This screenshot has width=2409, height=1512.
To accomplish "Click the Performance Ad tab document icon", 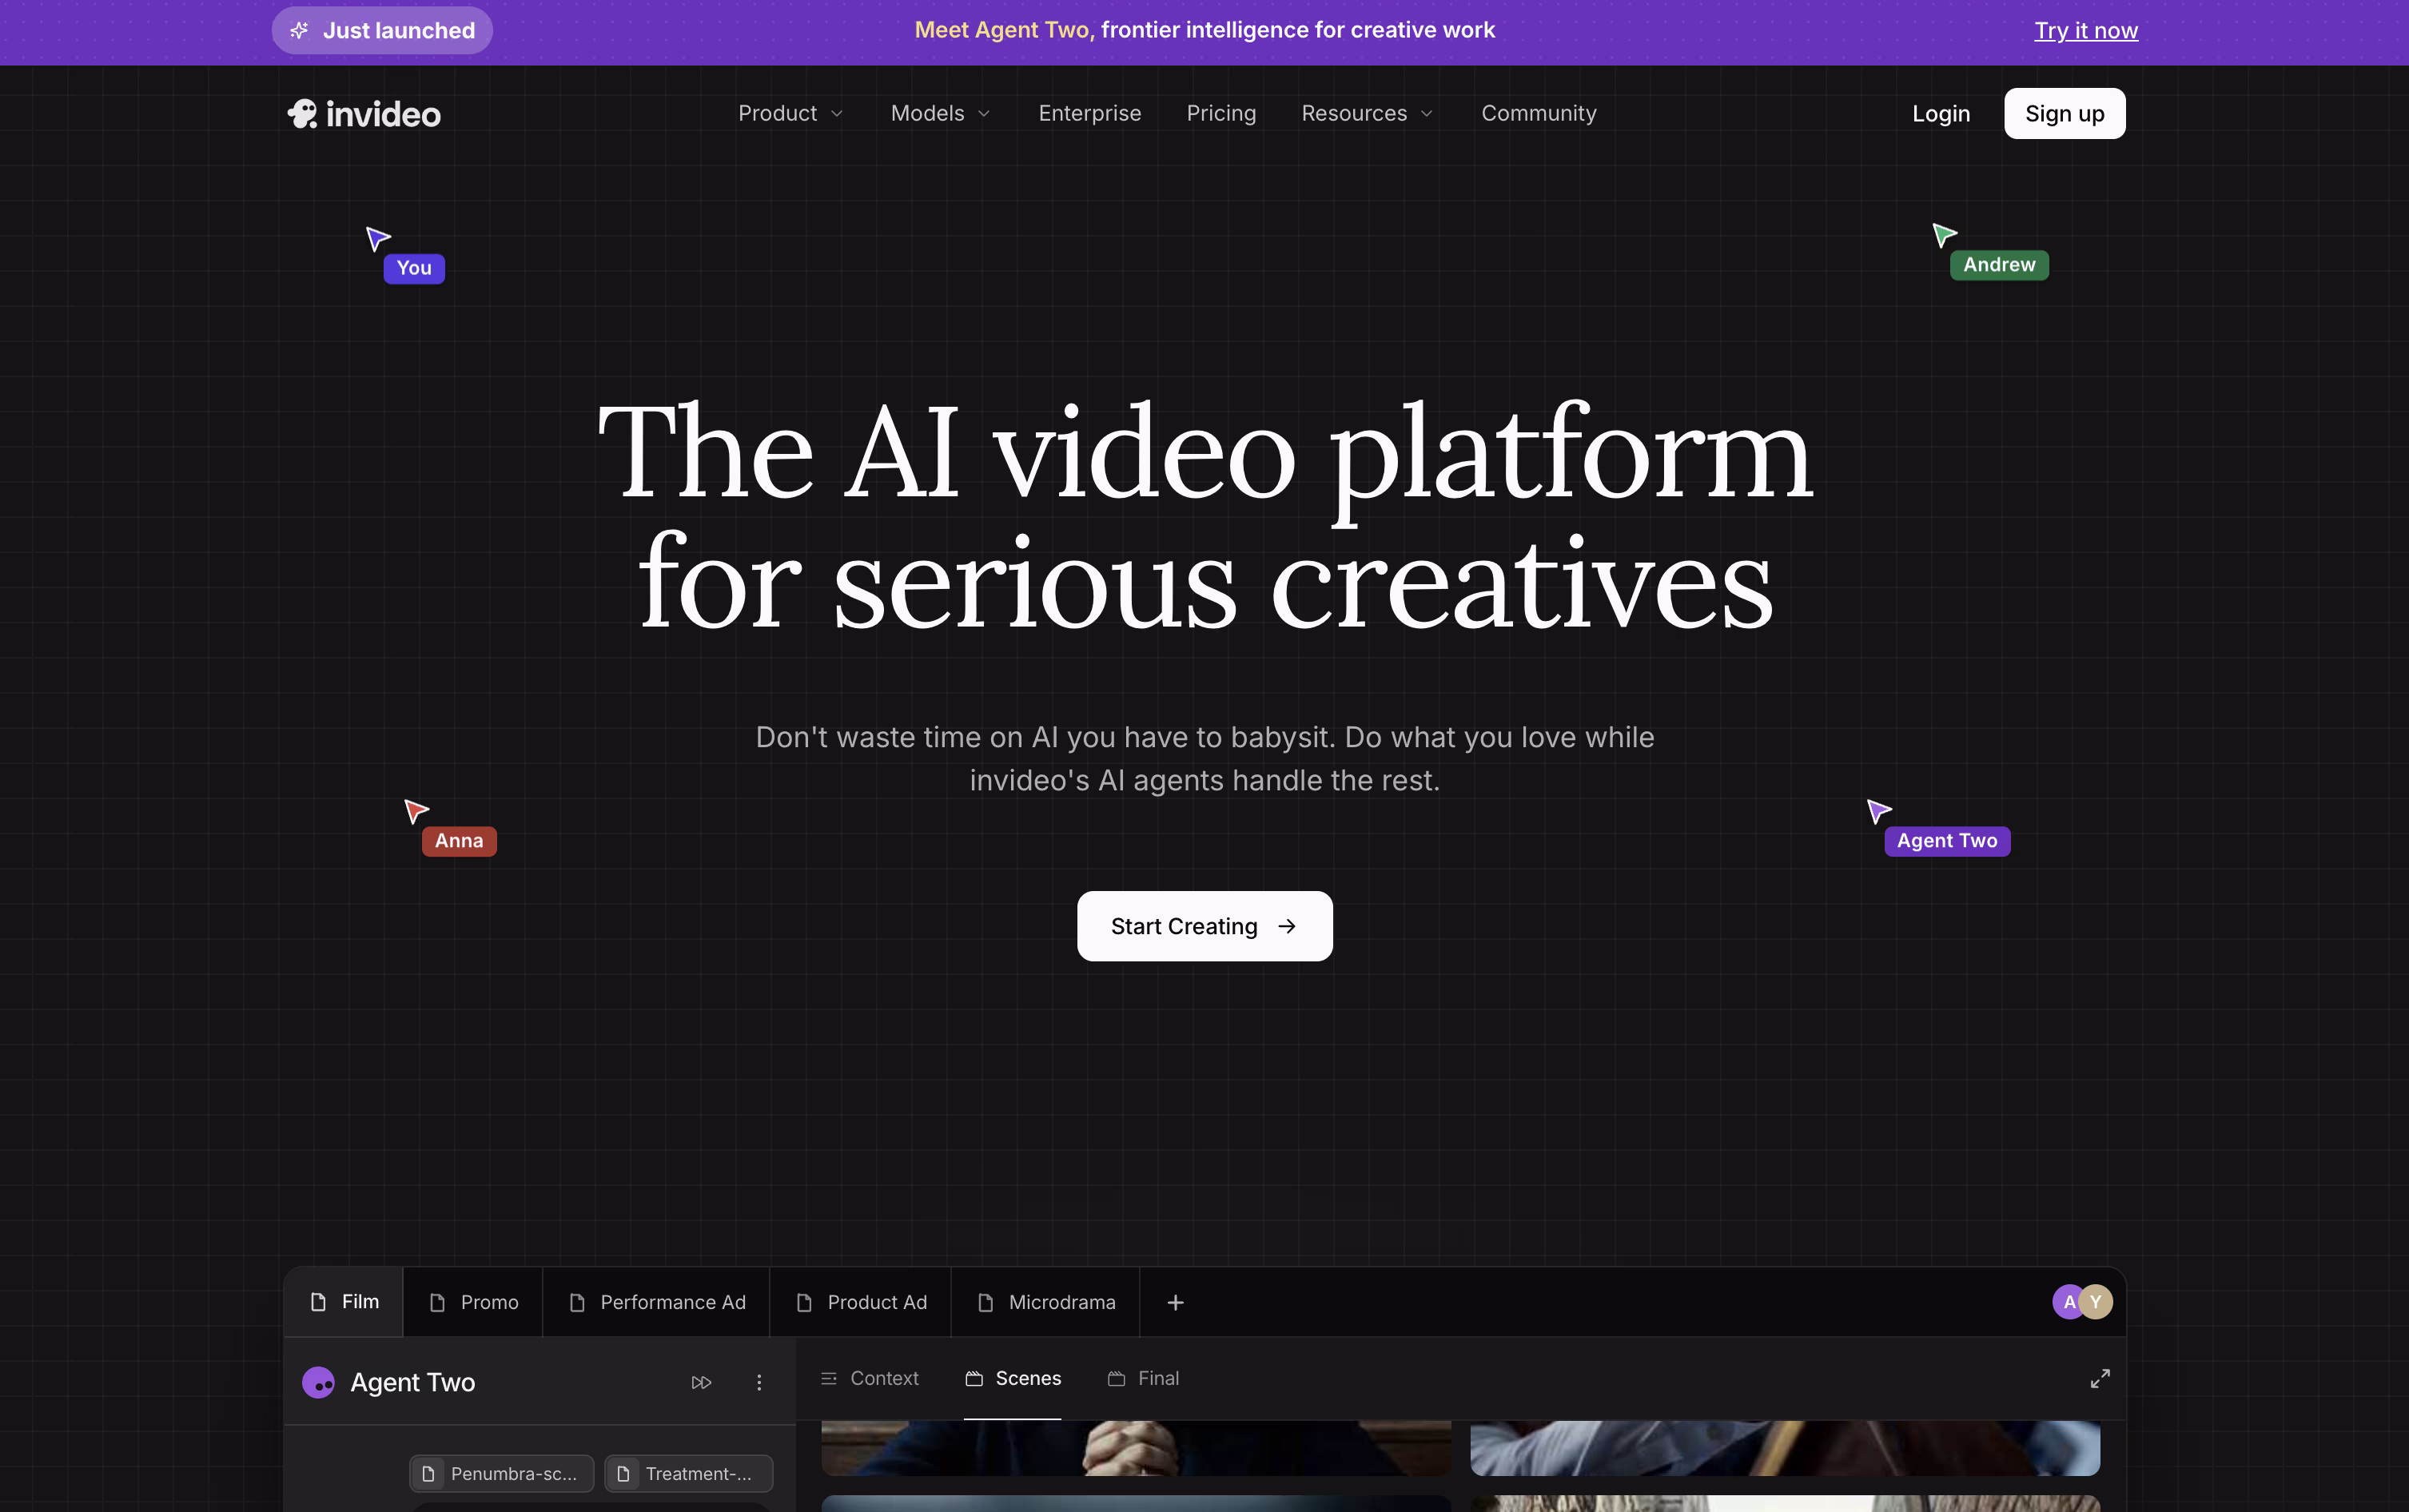I will click(577, 1302).
